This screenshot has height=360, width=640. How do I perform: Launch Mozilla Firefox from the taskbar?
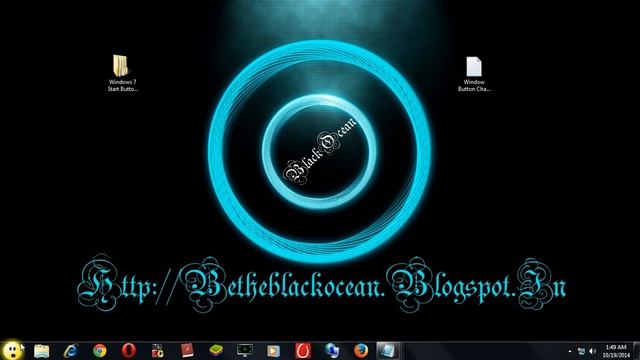click(x=361, y=351)
